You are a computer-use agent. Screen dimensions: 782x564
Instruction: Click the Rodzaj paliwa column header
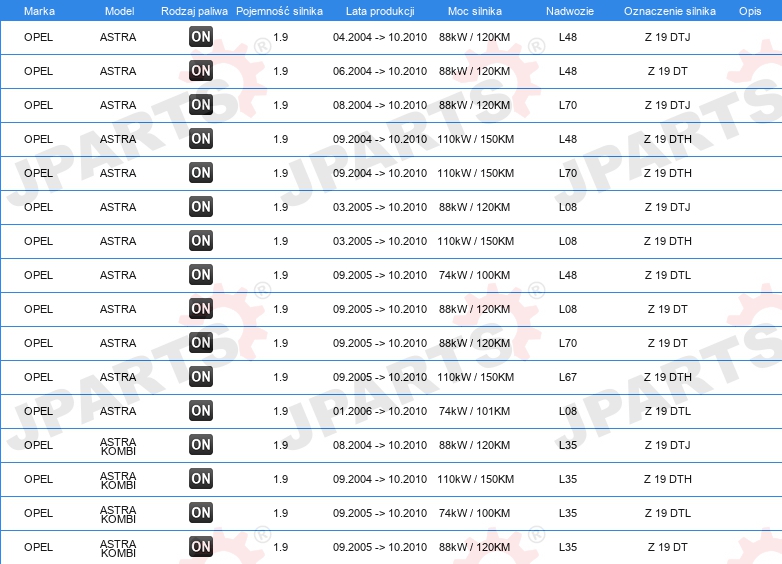click(x=195, y=11)
